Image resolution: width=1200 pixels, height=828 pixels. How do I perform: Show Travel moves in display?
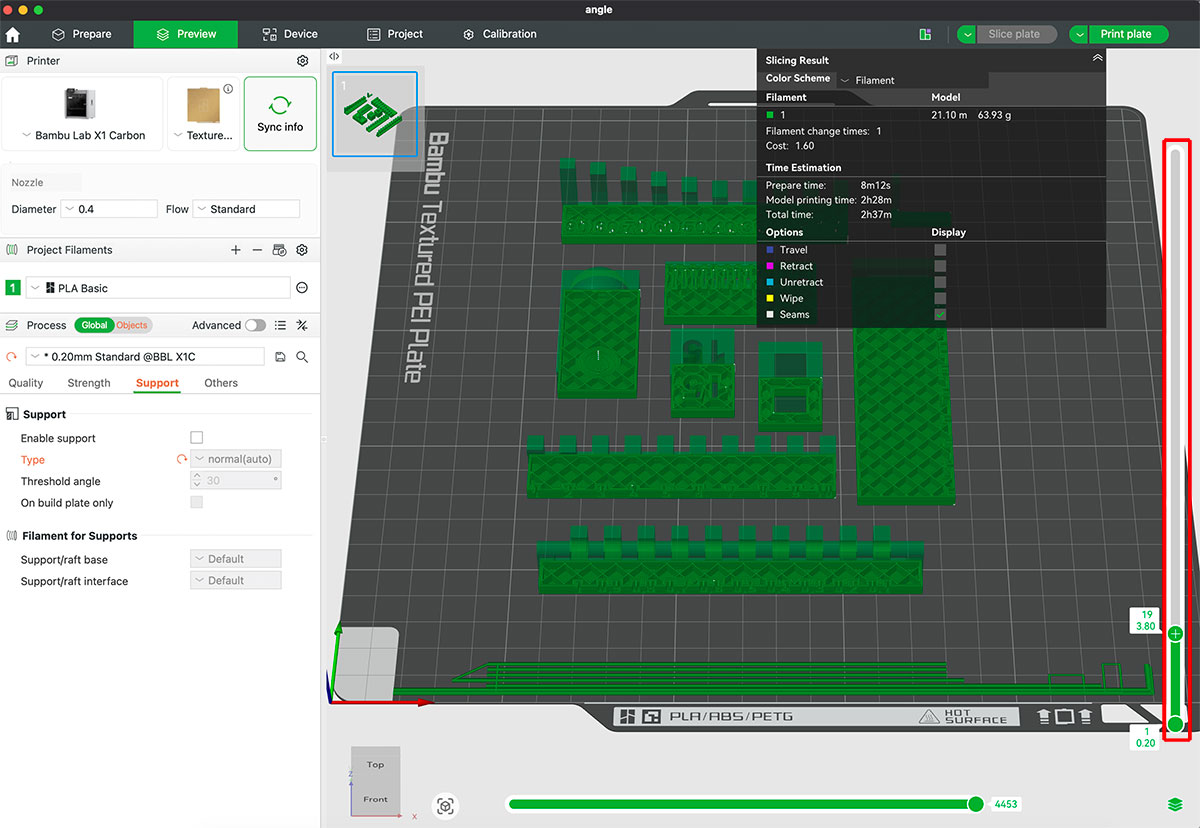(940, 250)
